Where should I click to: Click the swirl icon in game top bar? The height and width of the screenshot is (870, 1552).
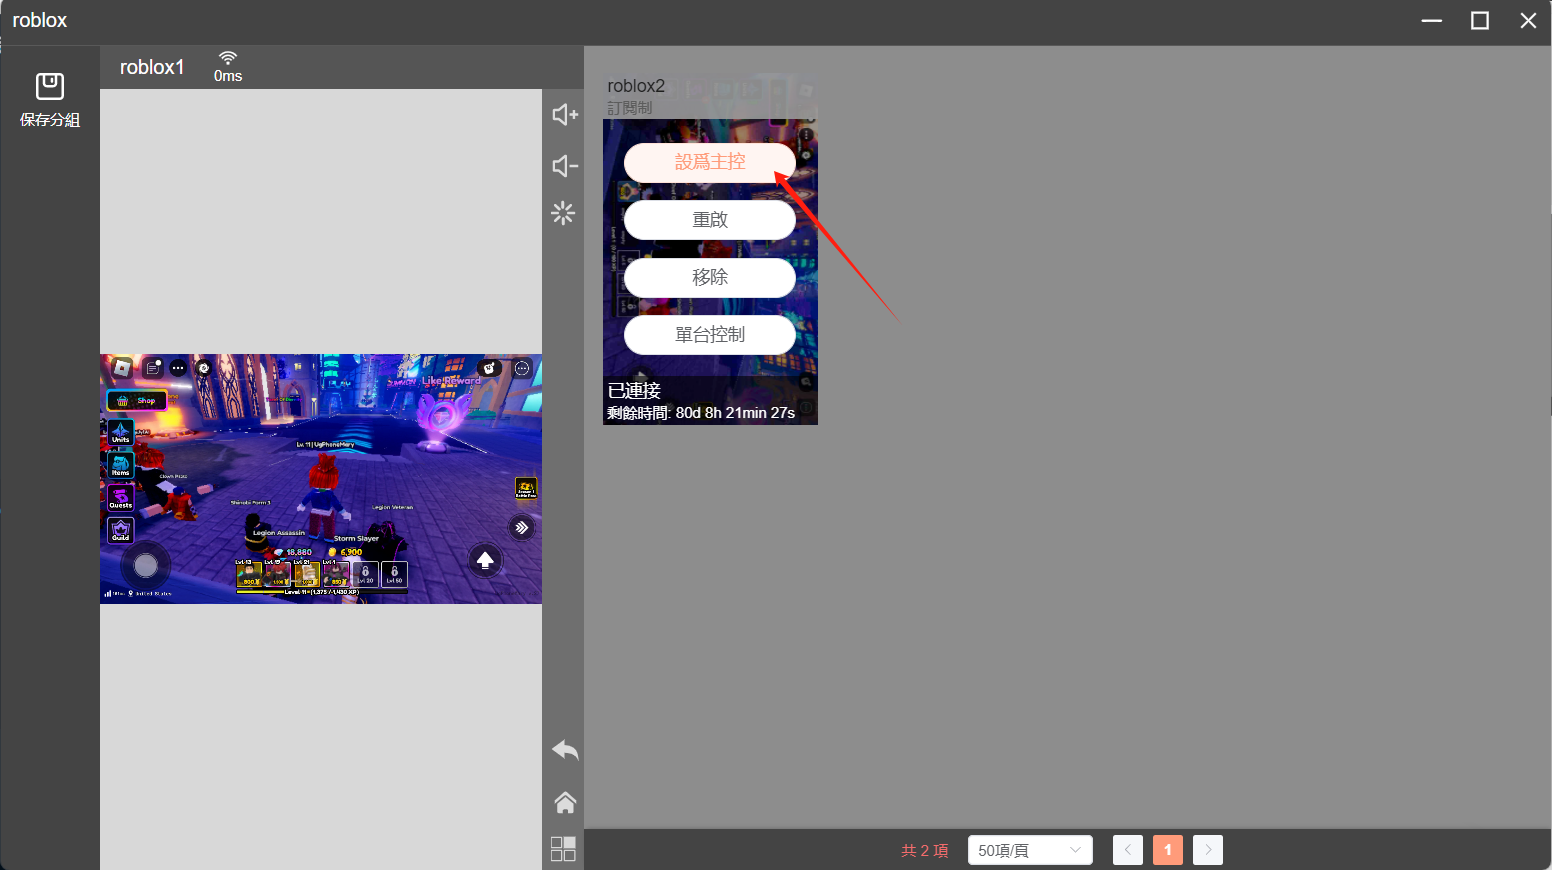click(204, 368)
